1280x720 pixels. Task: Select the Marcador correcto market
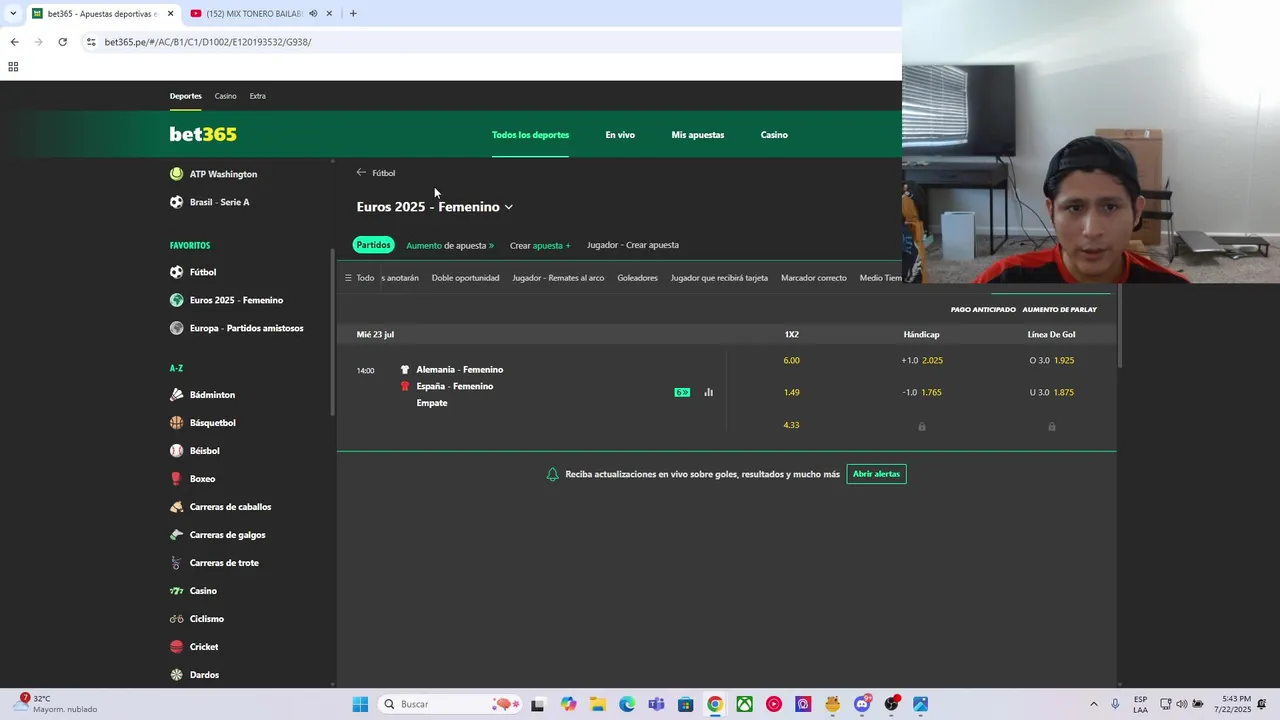click(x=813, y=278)
